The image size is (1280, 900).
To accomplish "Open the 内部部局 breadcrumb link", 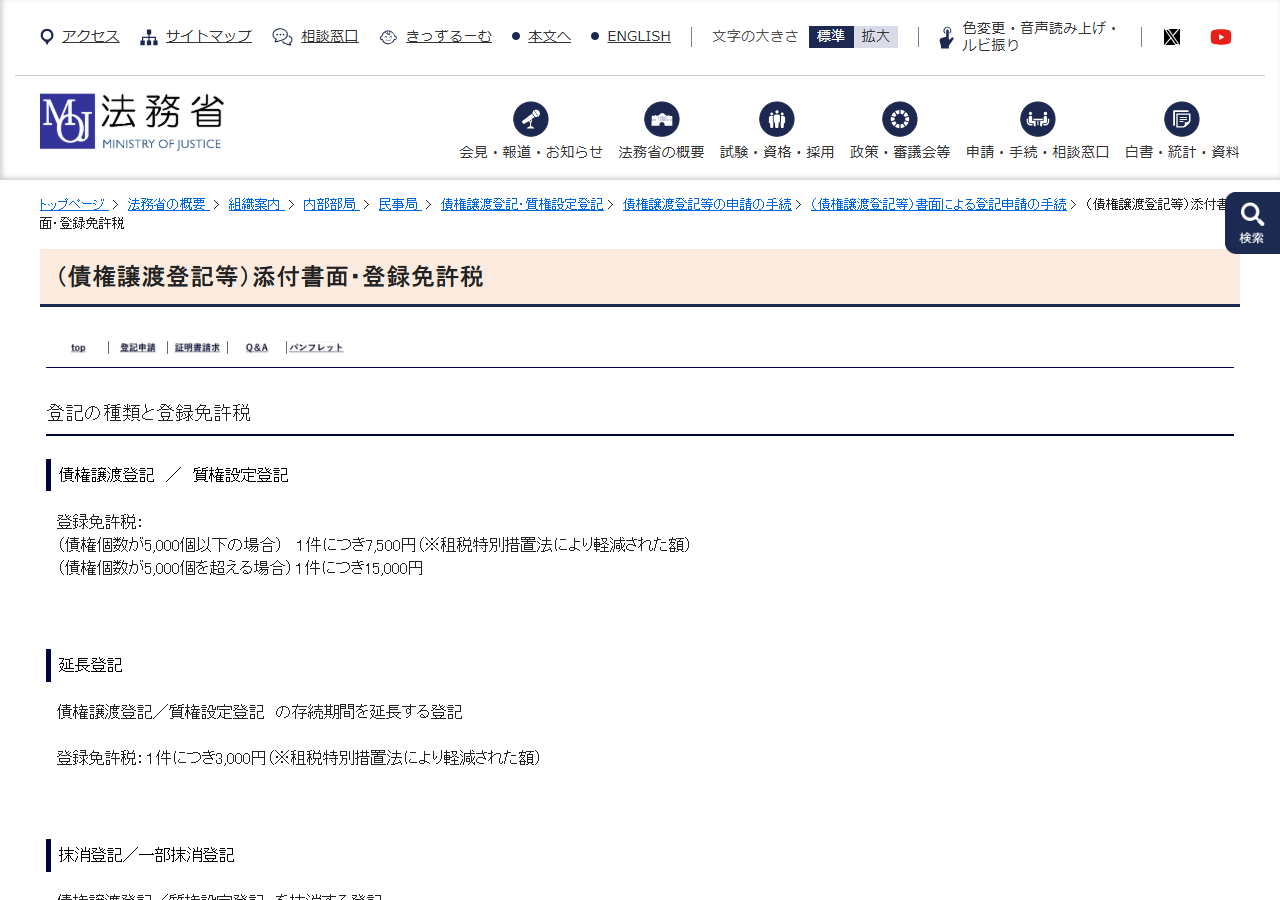I will click(330, 204).
